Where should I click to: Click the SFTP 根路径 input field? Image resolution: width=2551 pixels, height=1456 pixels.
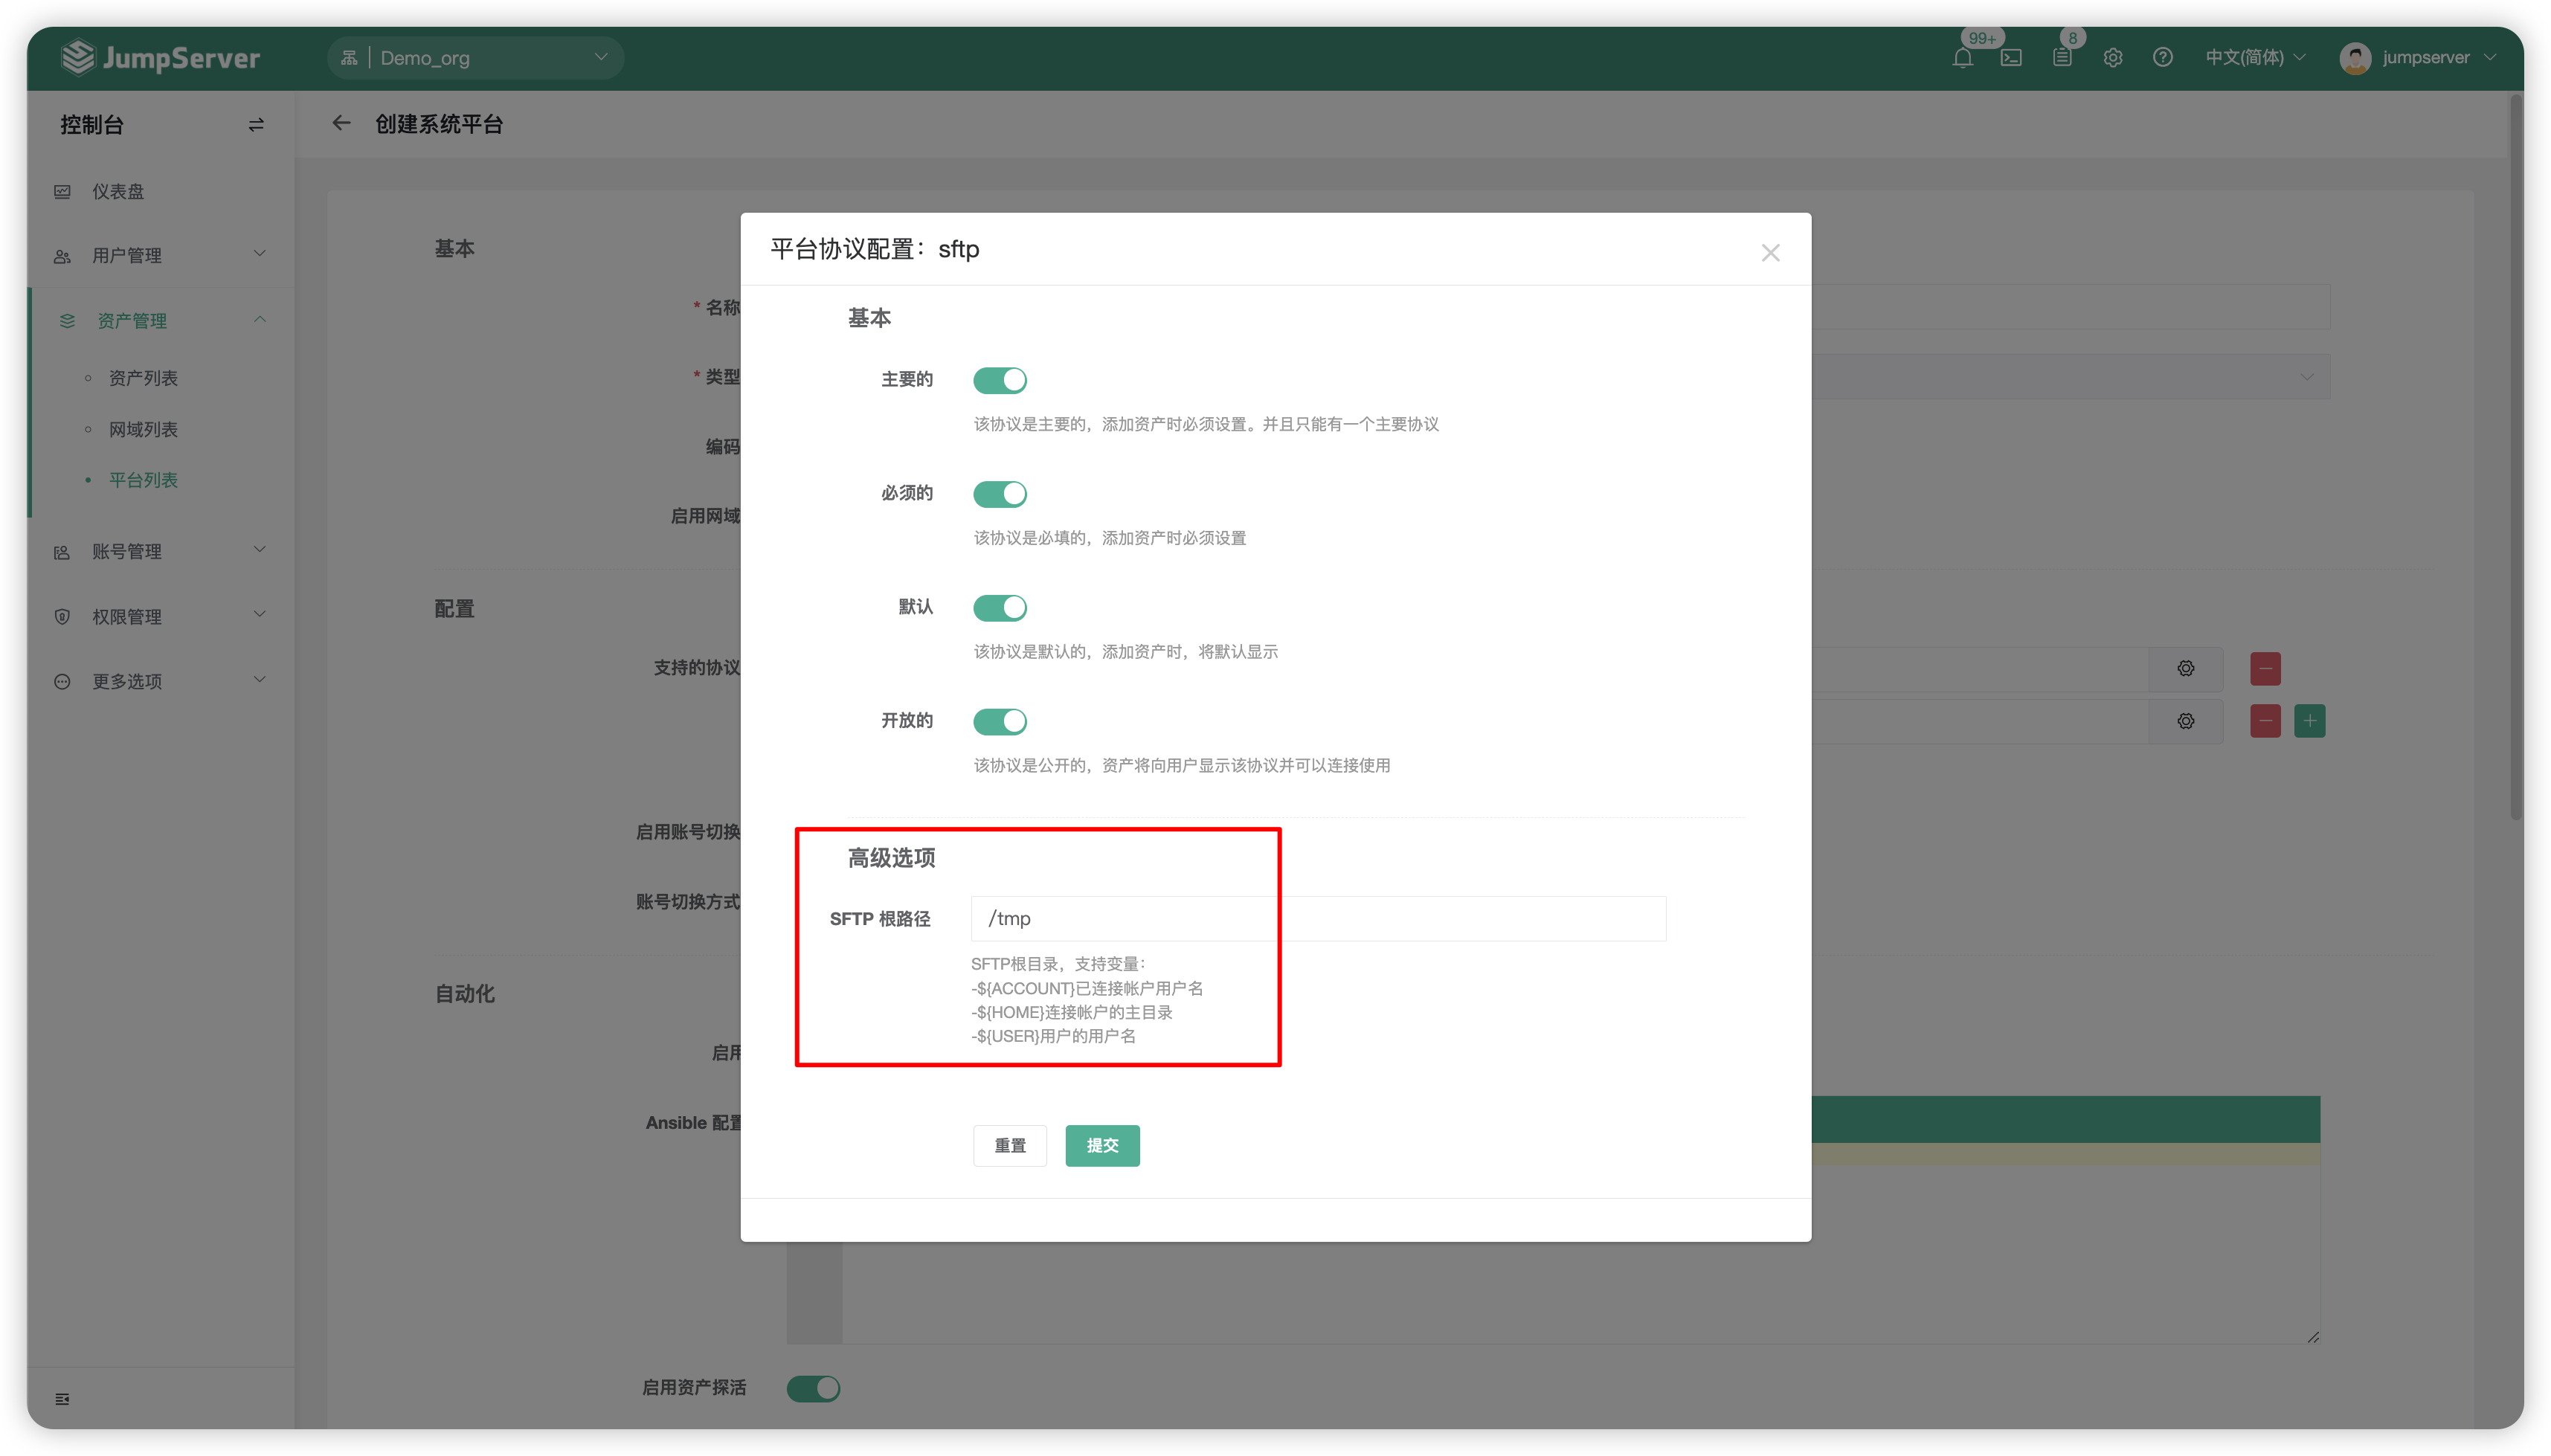(x=1318, y=918)
